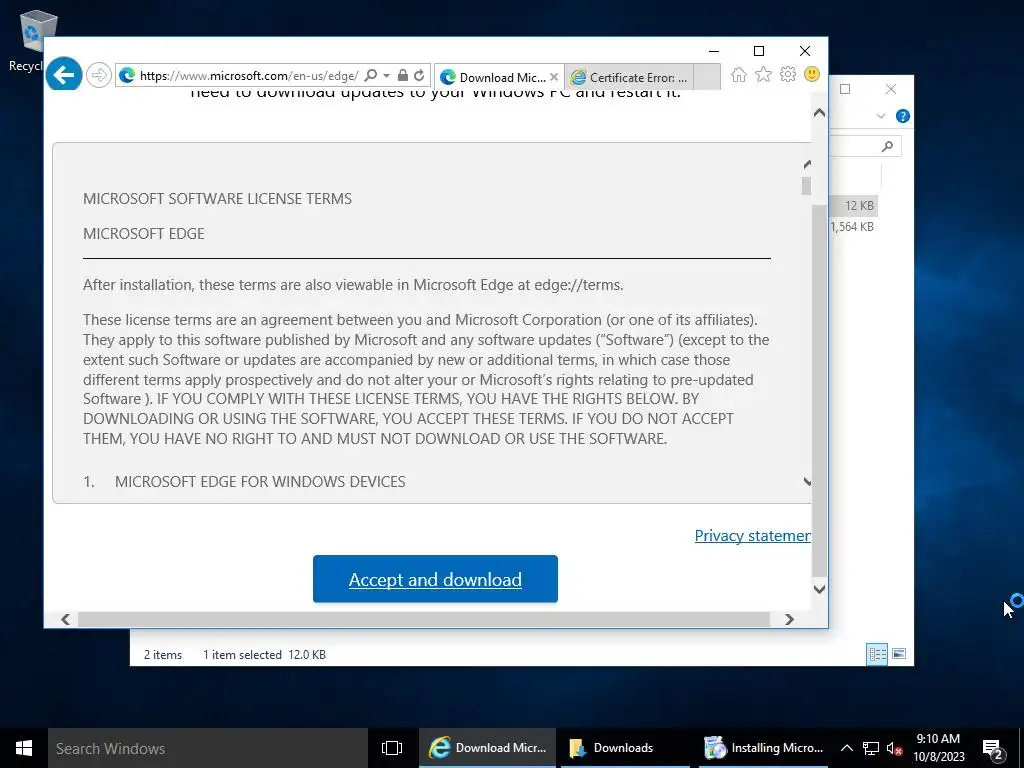The image size is (1024, 768).
Task: Click the horizontal scrollbar left arrow
Action: [x=65, y=619]
